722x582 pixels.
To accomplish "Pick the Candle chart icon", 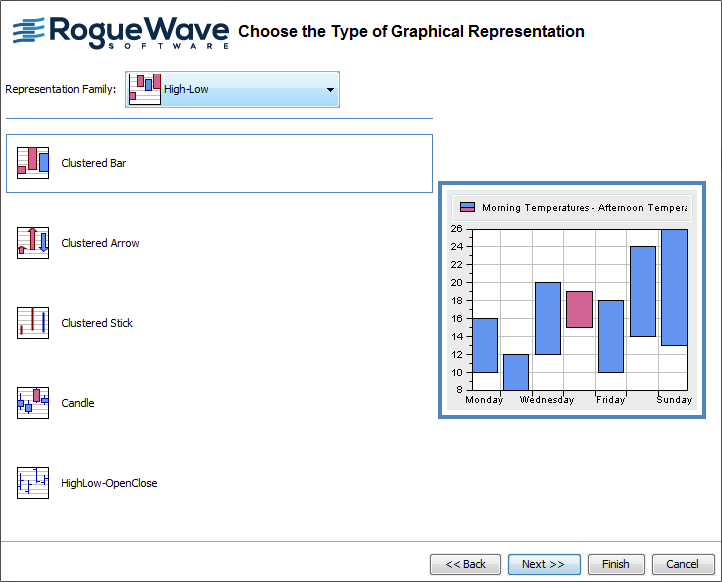I will click(x=33, y=403).
